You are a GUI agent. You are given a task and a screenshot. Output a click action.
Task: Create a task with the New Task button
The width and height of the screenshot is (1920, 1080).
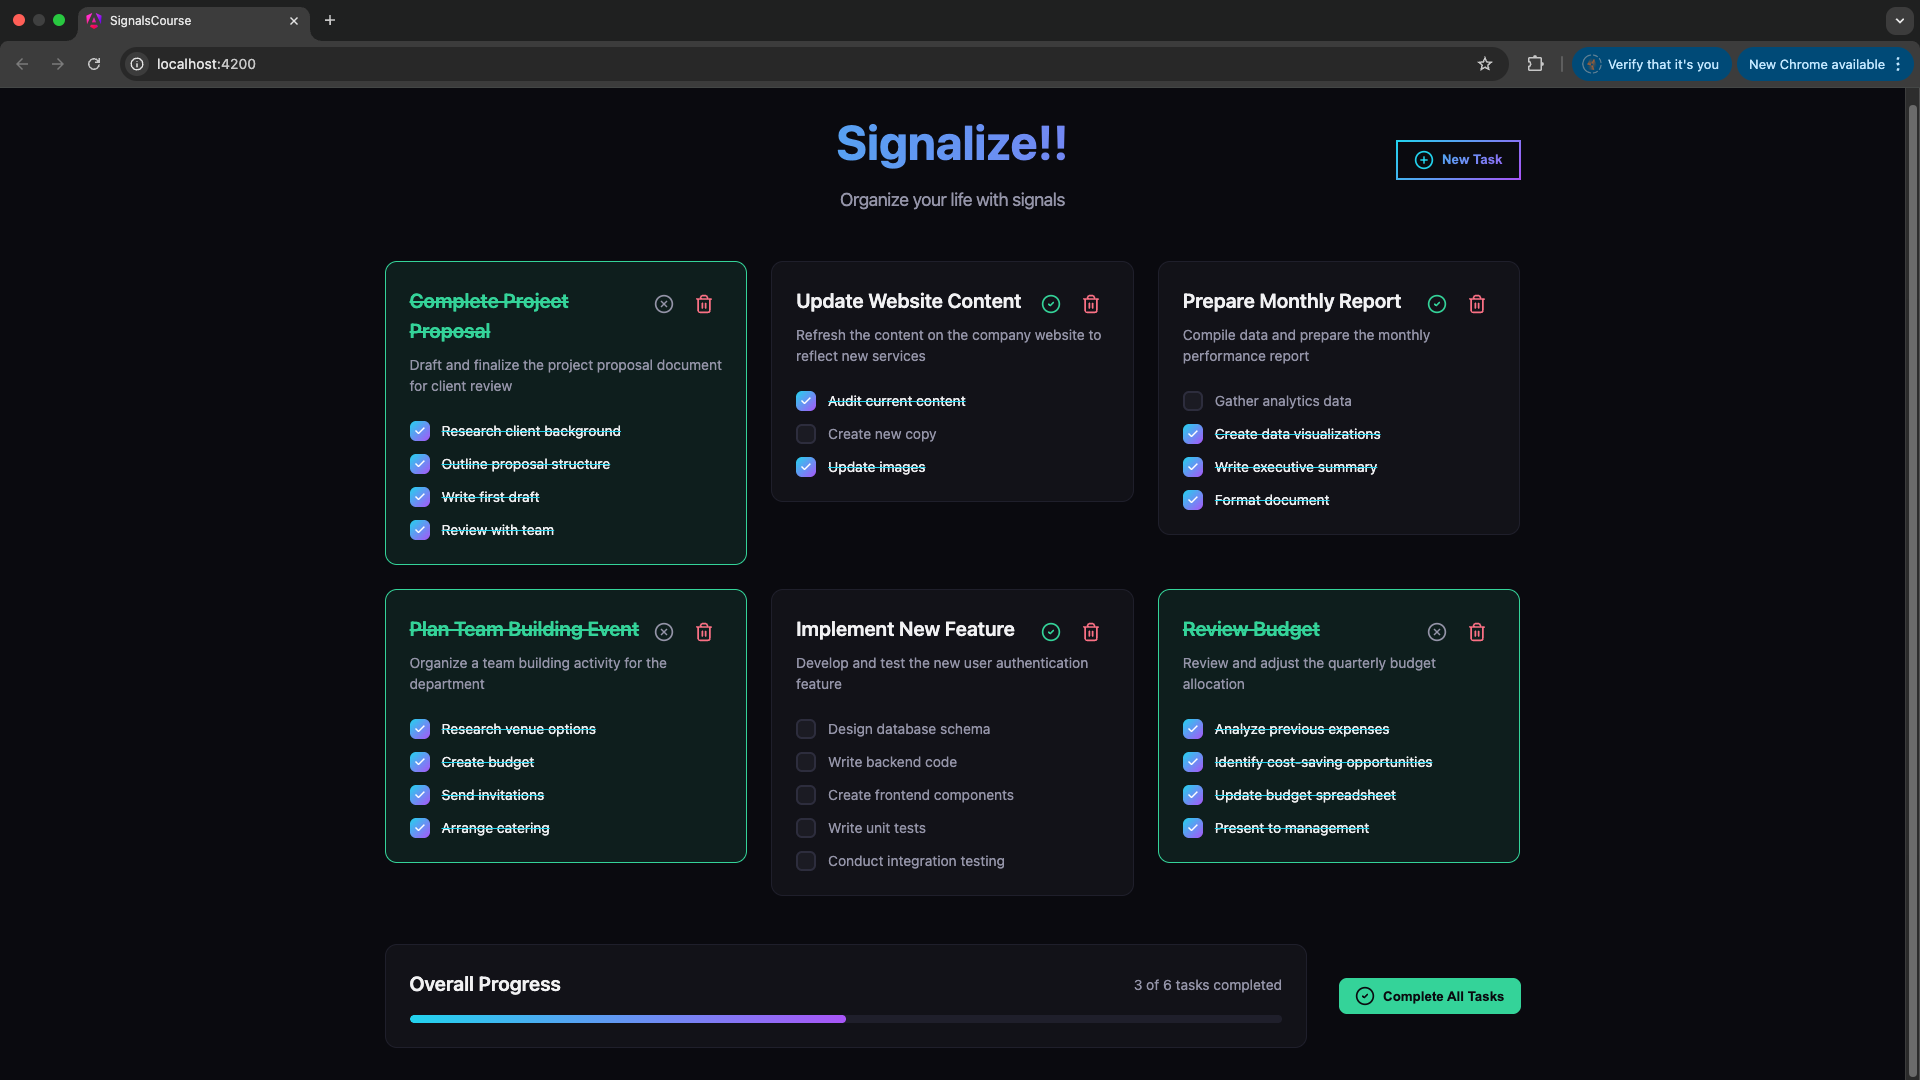[1458, 159]
